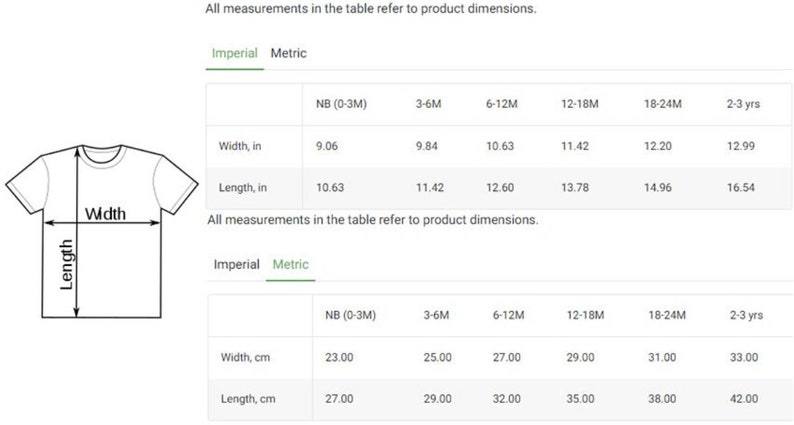Click the 14.96 length cell
This screenshot has height=425, width=794.
(658, 187)
